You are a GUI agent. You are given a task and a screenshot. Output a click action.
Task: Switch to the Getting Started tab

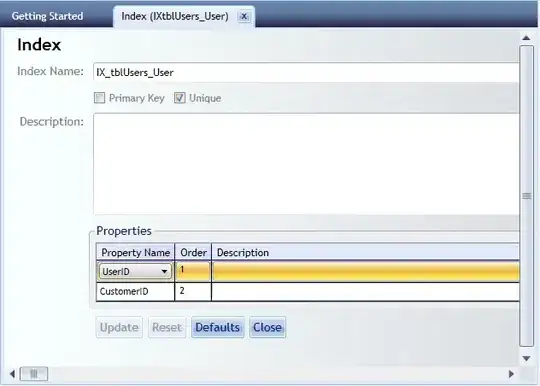pos(47,16)
